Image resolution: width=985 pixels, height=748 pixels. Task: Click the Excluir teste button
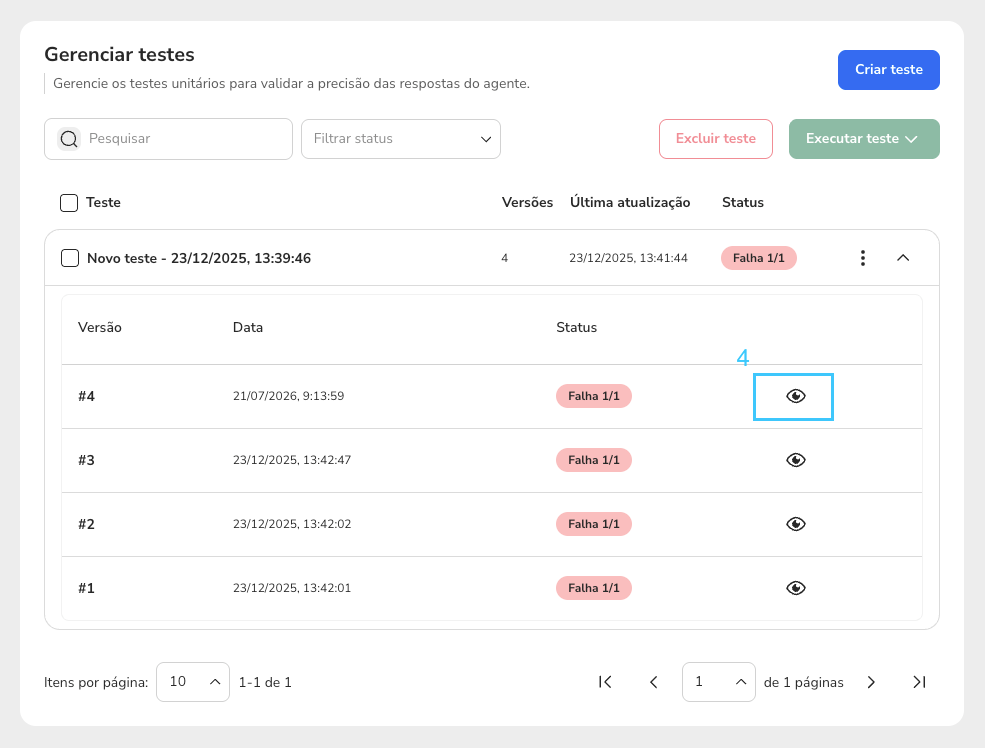[716, 139]
